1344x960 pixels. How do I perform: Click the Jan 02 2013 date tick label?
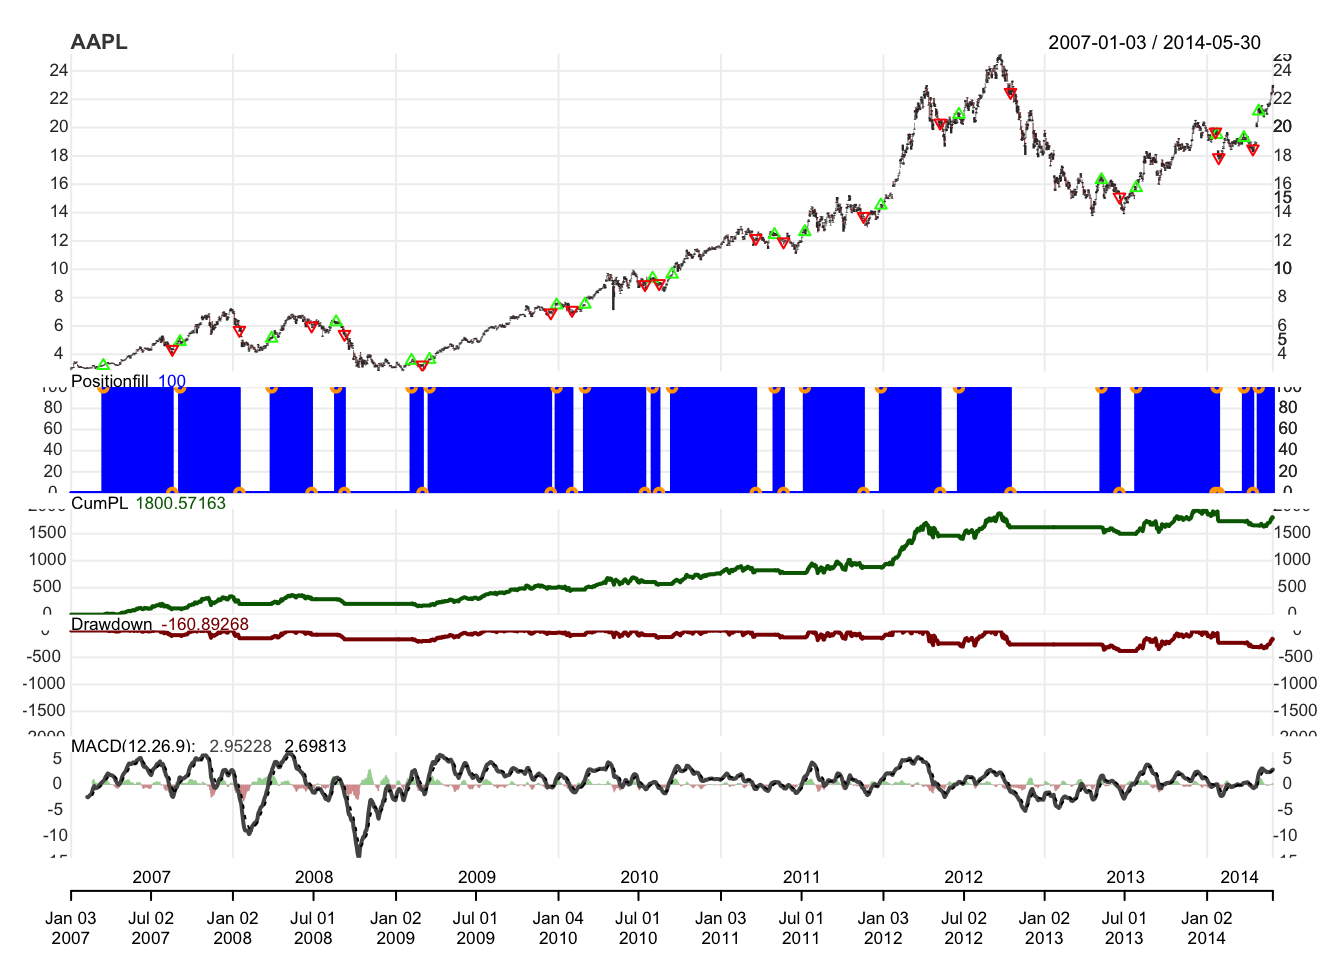[1045, 928]
